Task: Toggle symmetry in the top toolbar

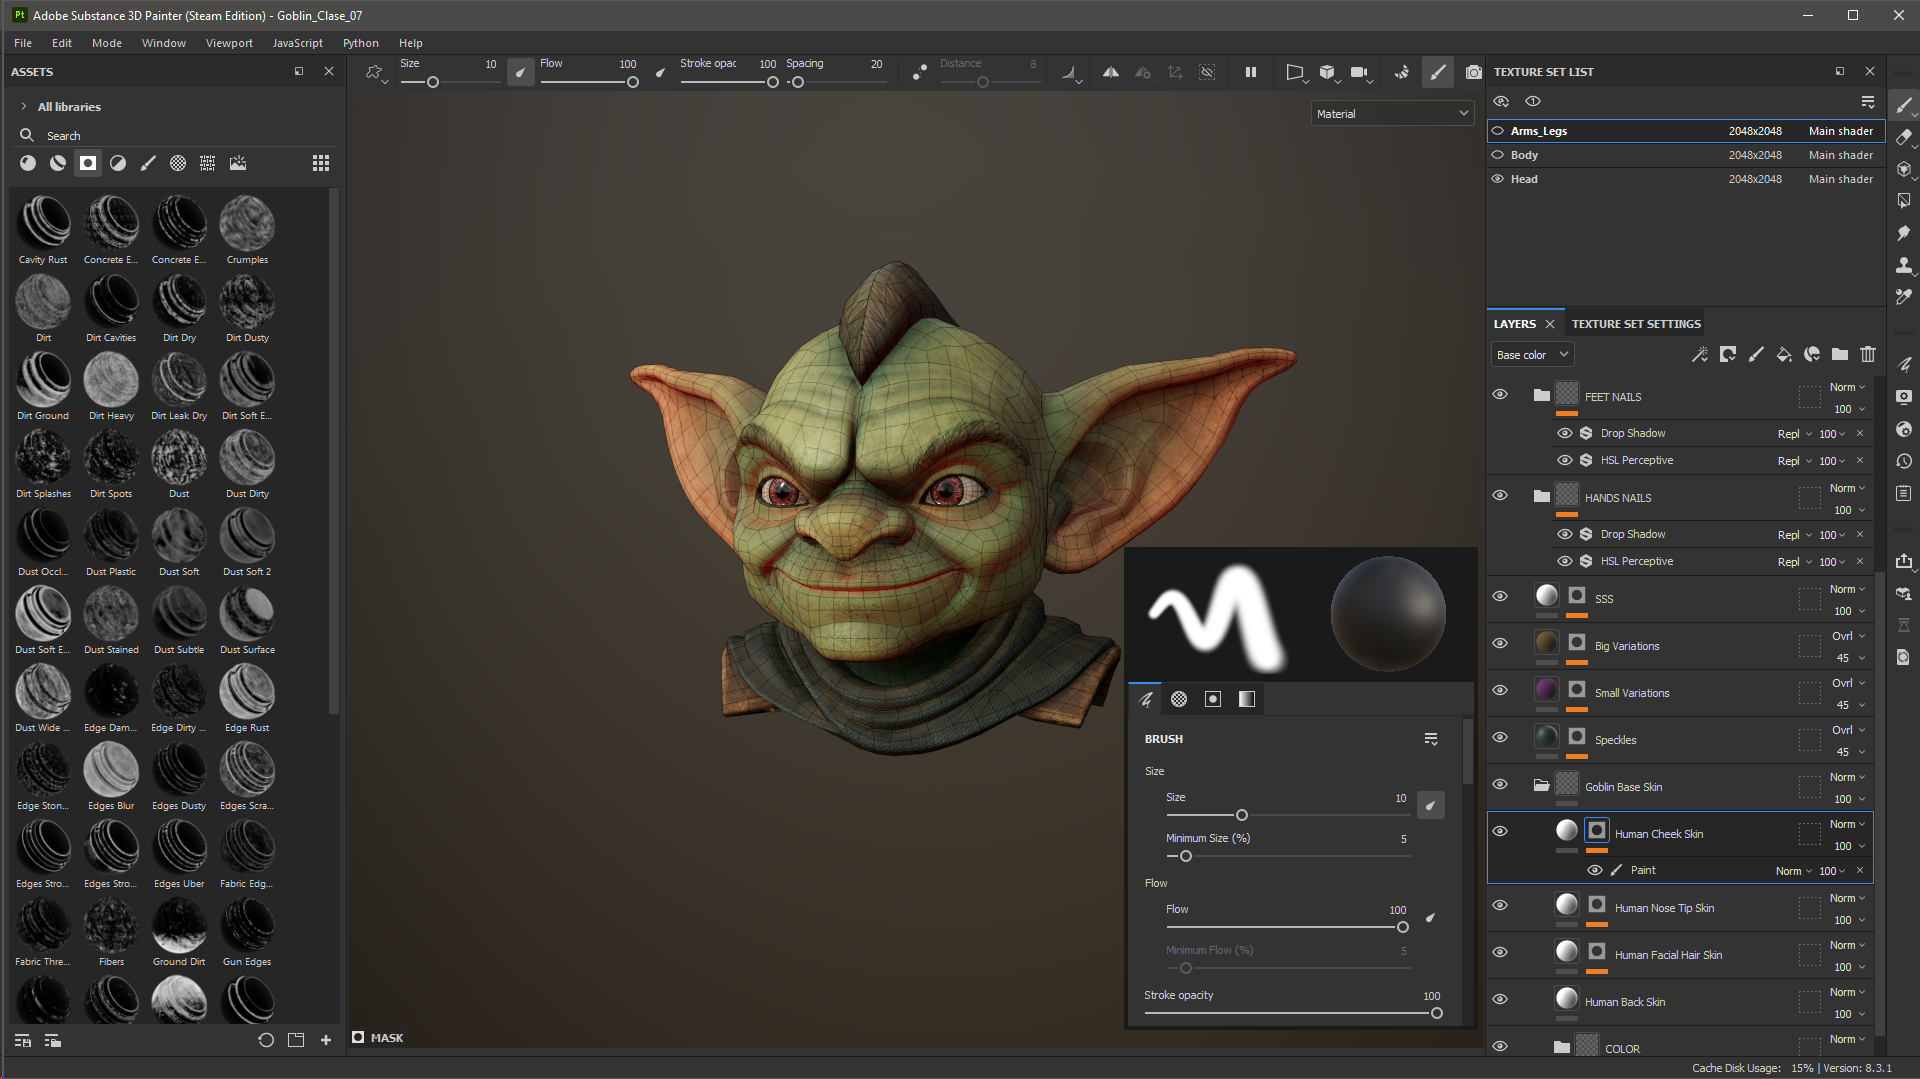Action: click(1110, 72)
